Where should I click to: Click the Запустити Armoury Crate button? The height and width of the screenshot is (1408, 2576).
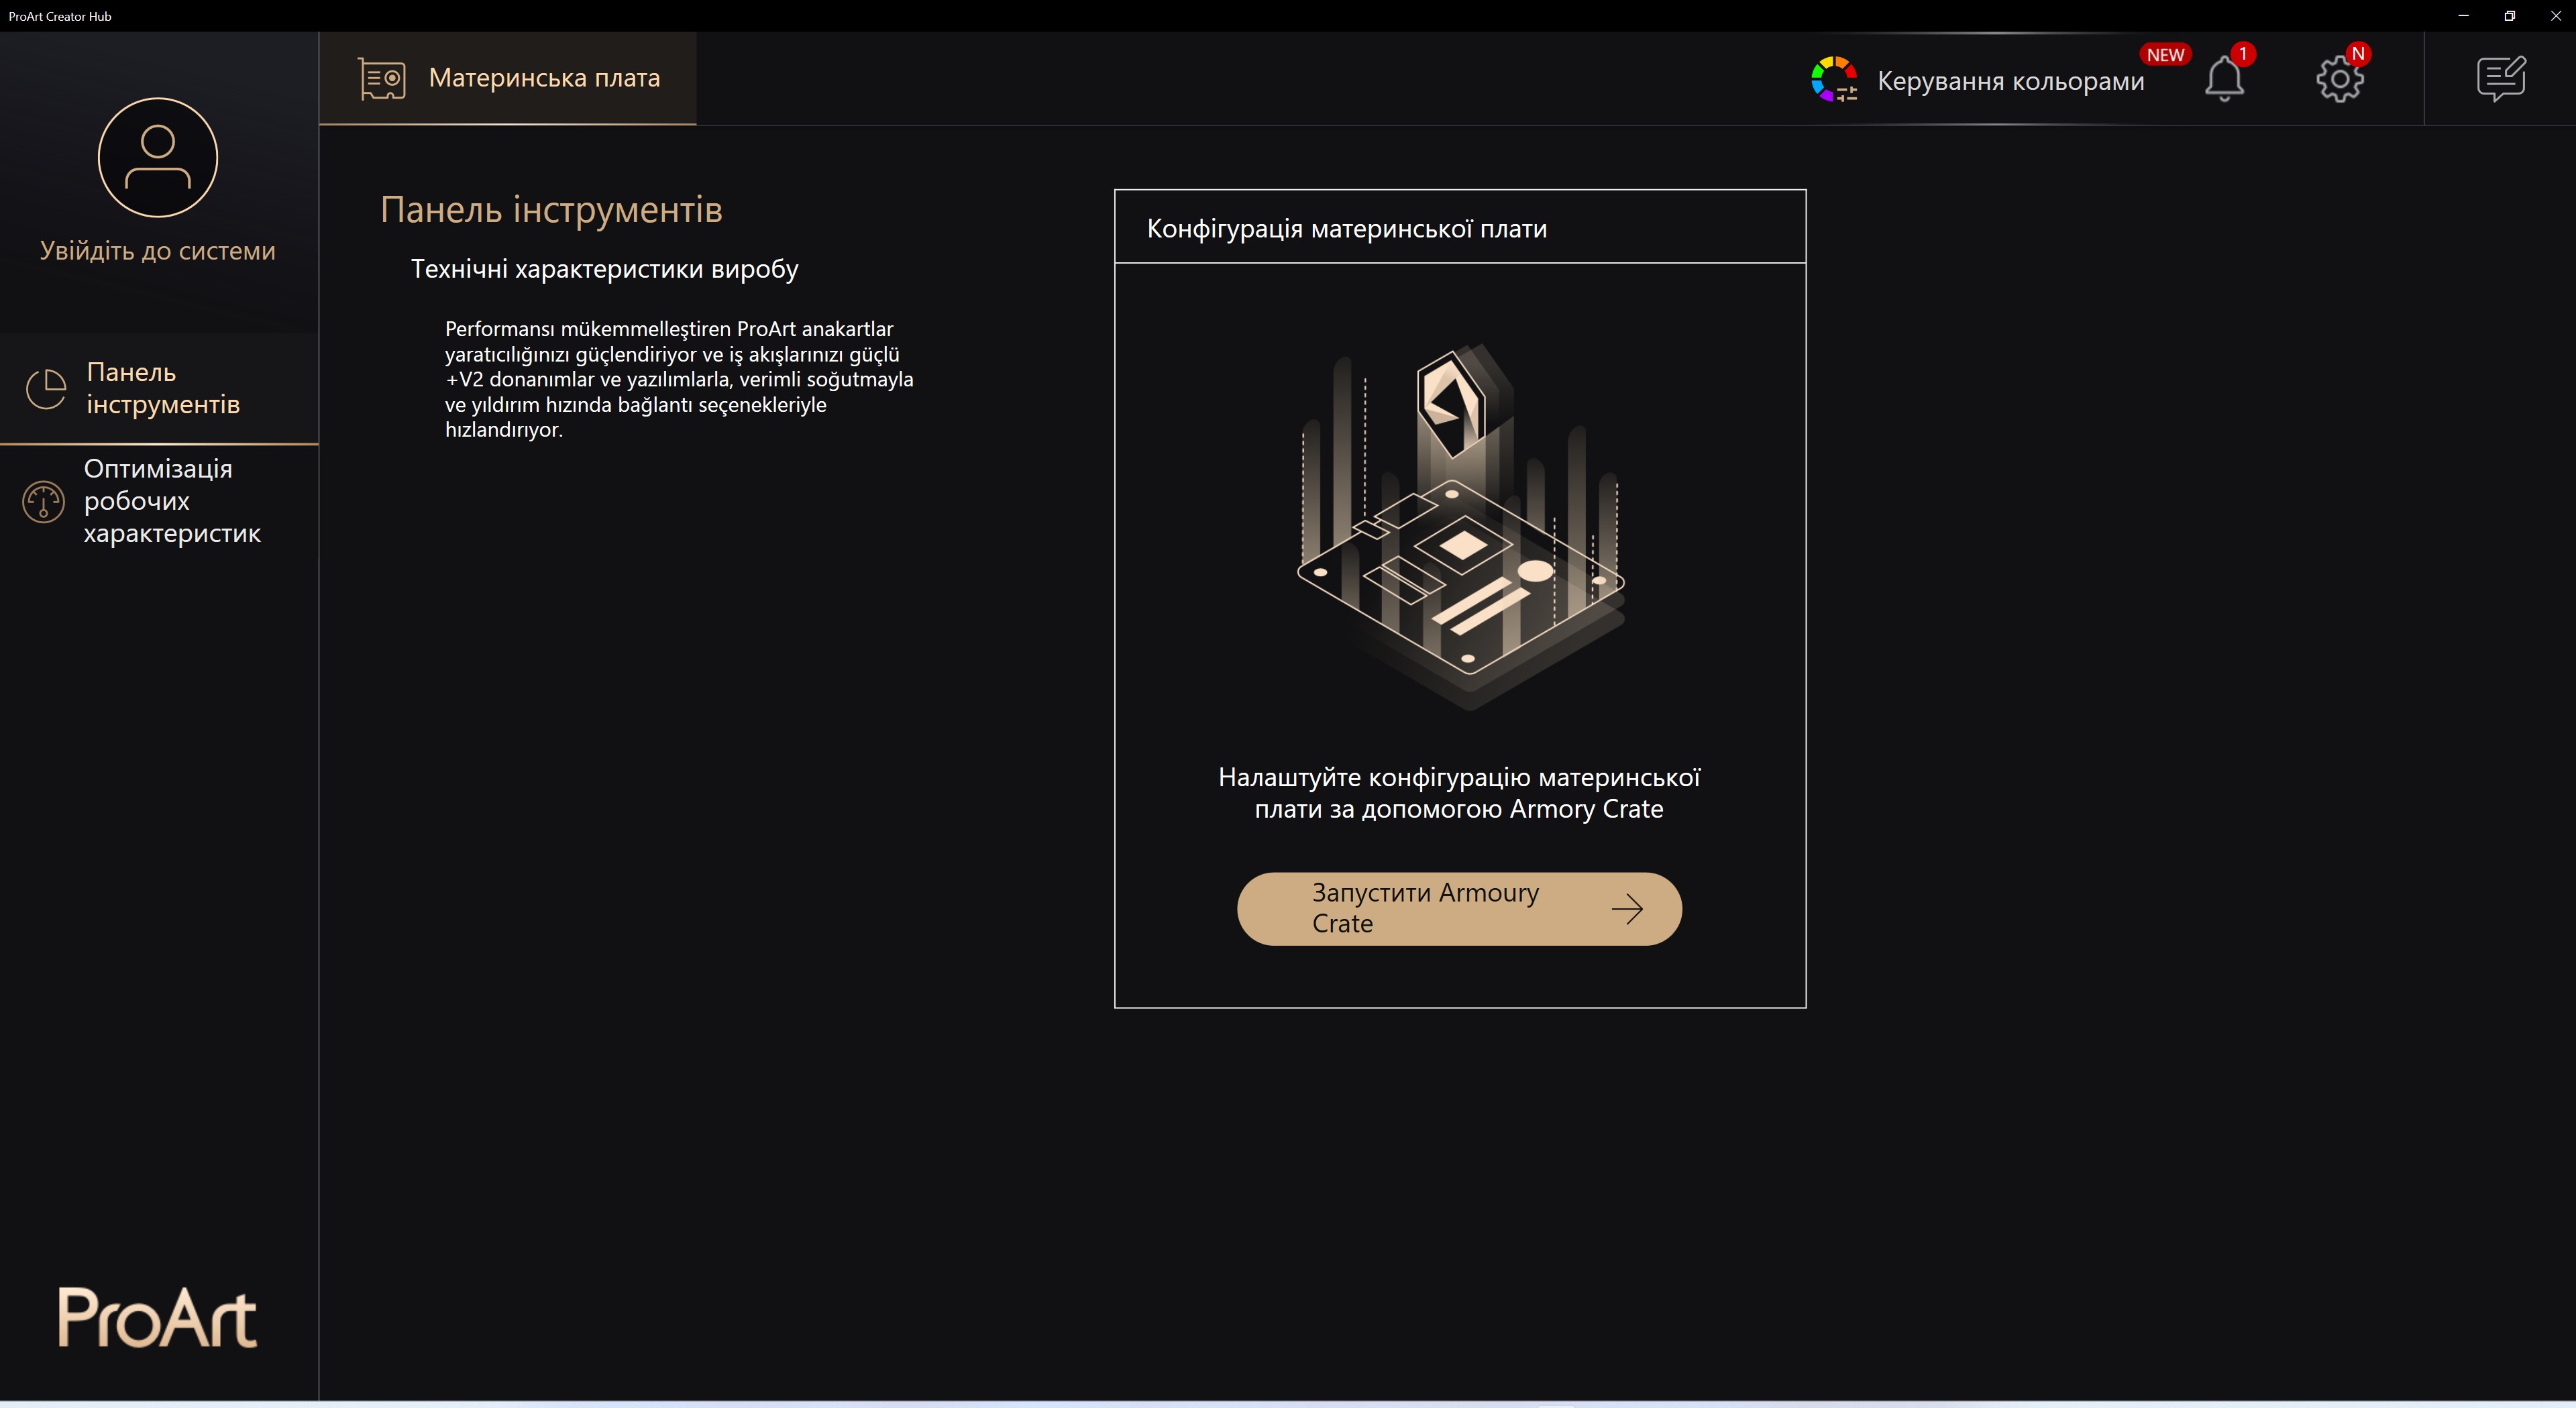click(1459, 908)
